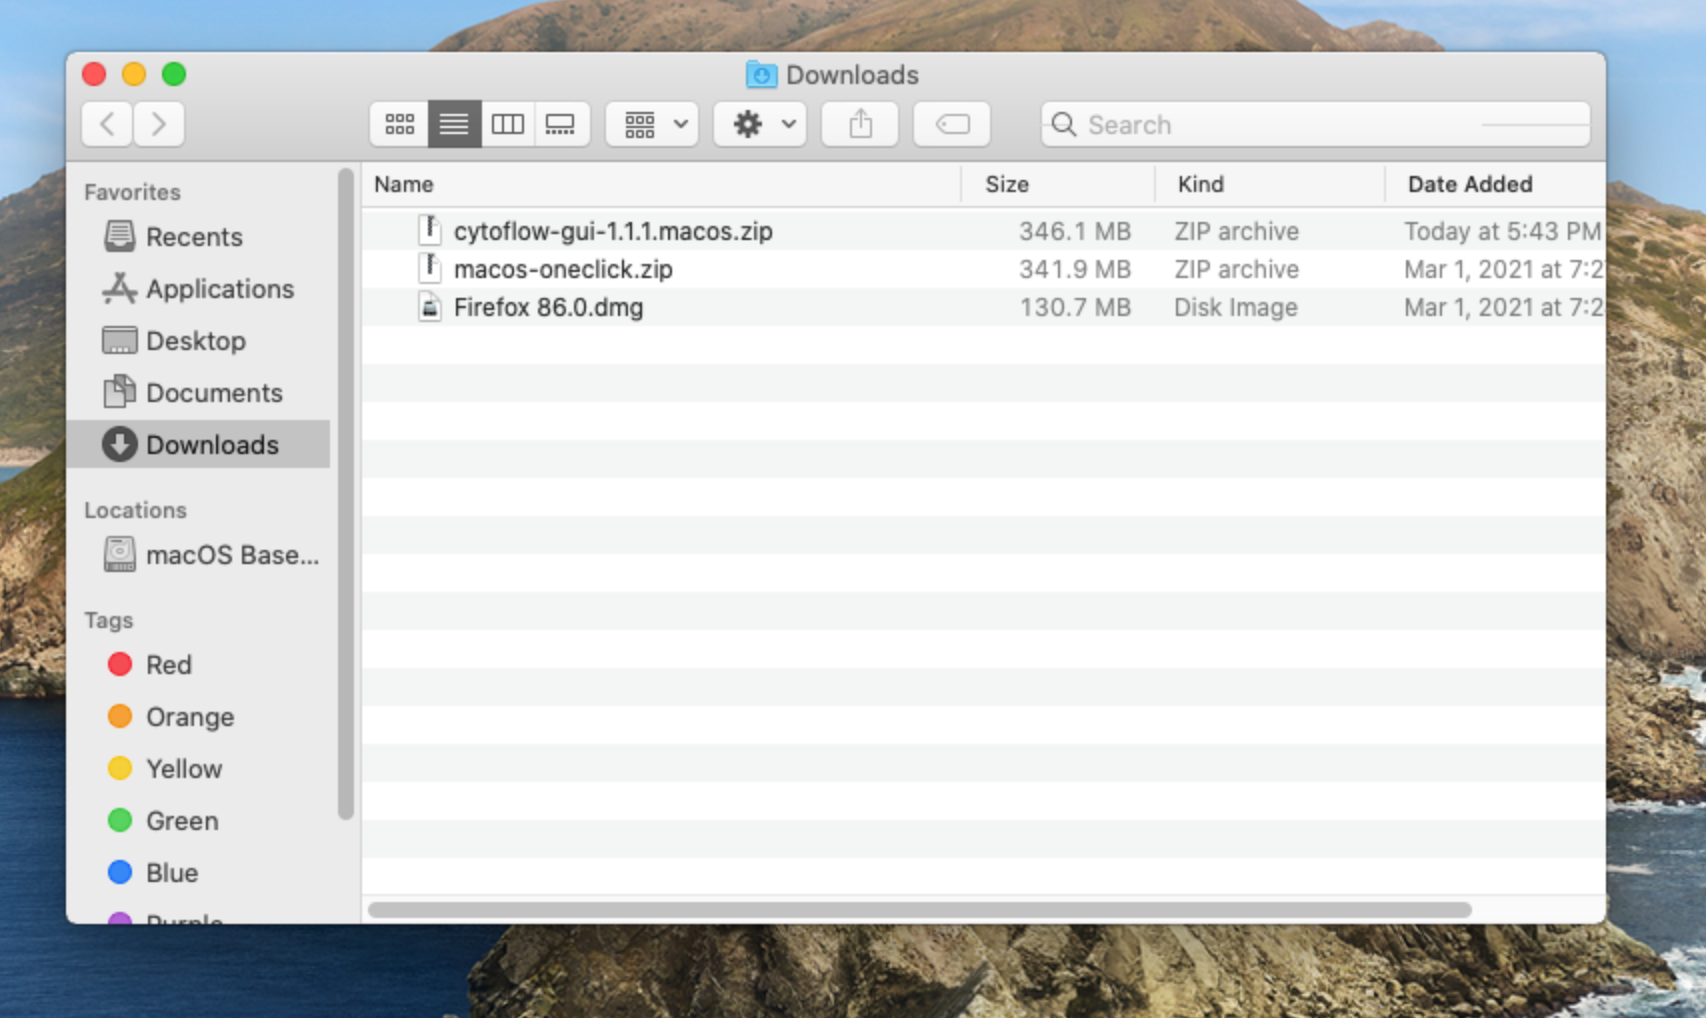Image resolution: width=1706 pixels, height=1018 pixels.
Task: Zoom the window with the green button
Action: tap(174, 74)
